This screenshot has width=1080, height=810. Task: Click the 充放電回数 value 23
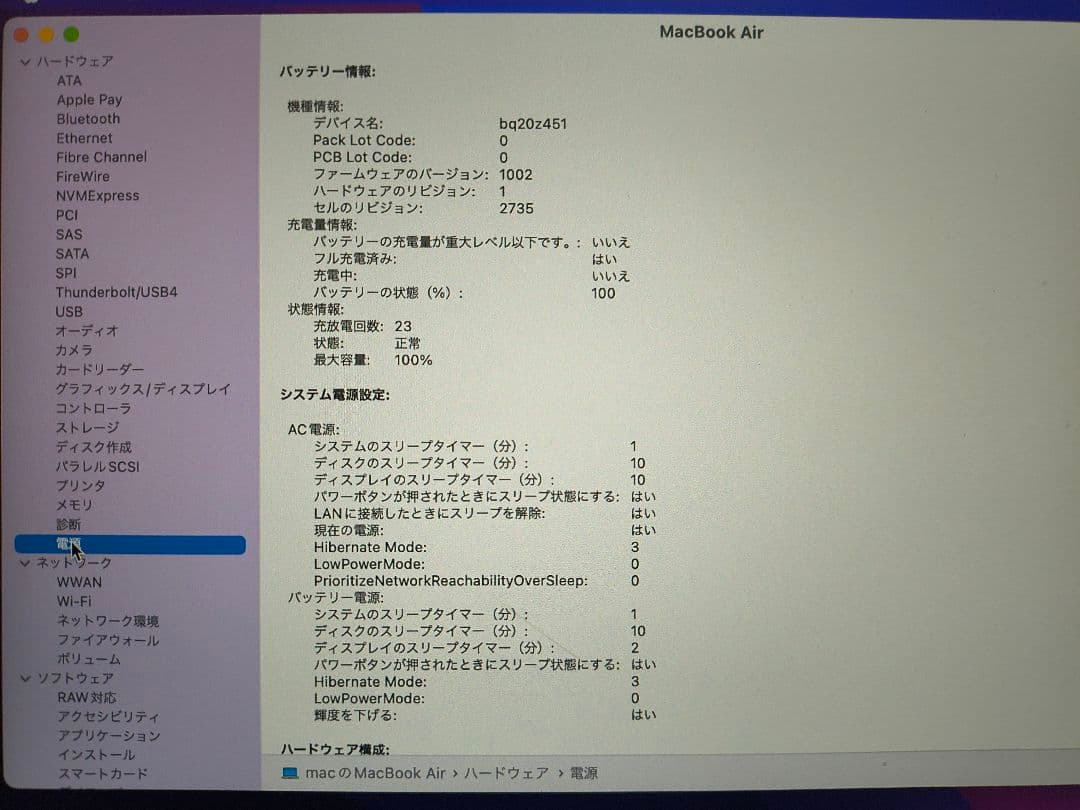pyautogui.click(x=403, y=326)
